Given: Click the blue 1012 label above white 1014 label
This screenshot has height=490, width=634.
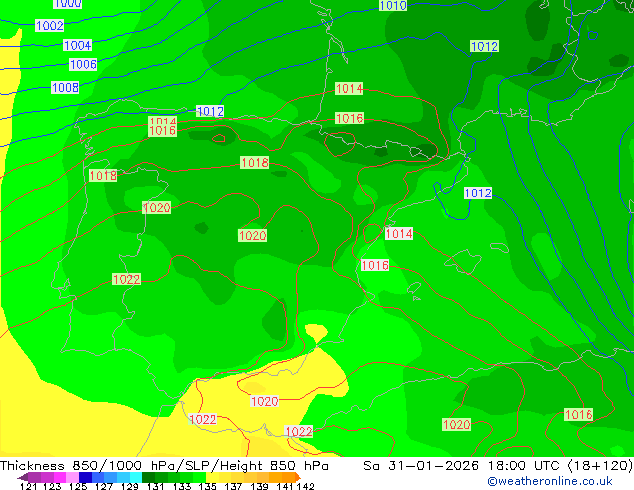Looking at the screenshot, I should click(478, 193).
